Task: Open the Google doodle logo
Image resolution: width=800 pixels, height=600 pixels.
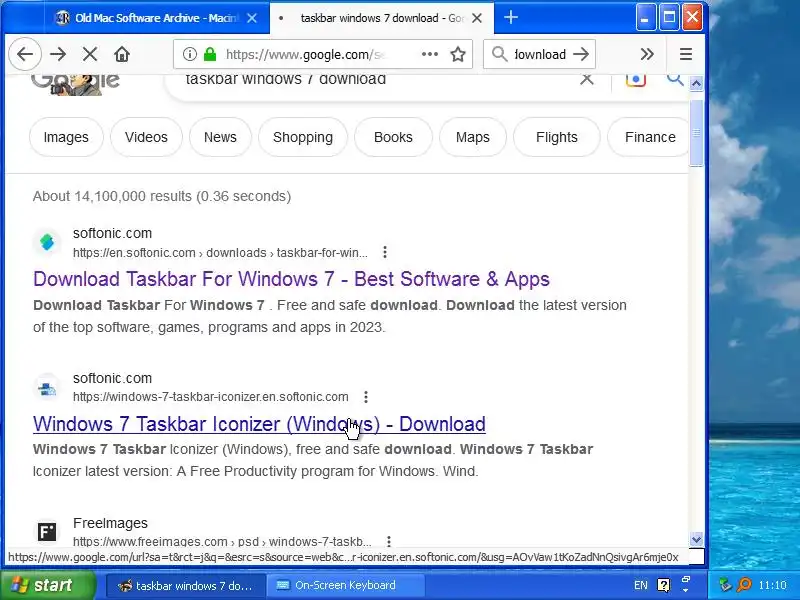Action: pyautogui.click(x=75, y=84)
